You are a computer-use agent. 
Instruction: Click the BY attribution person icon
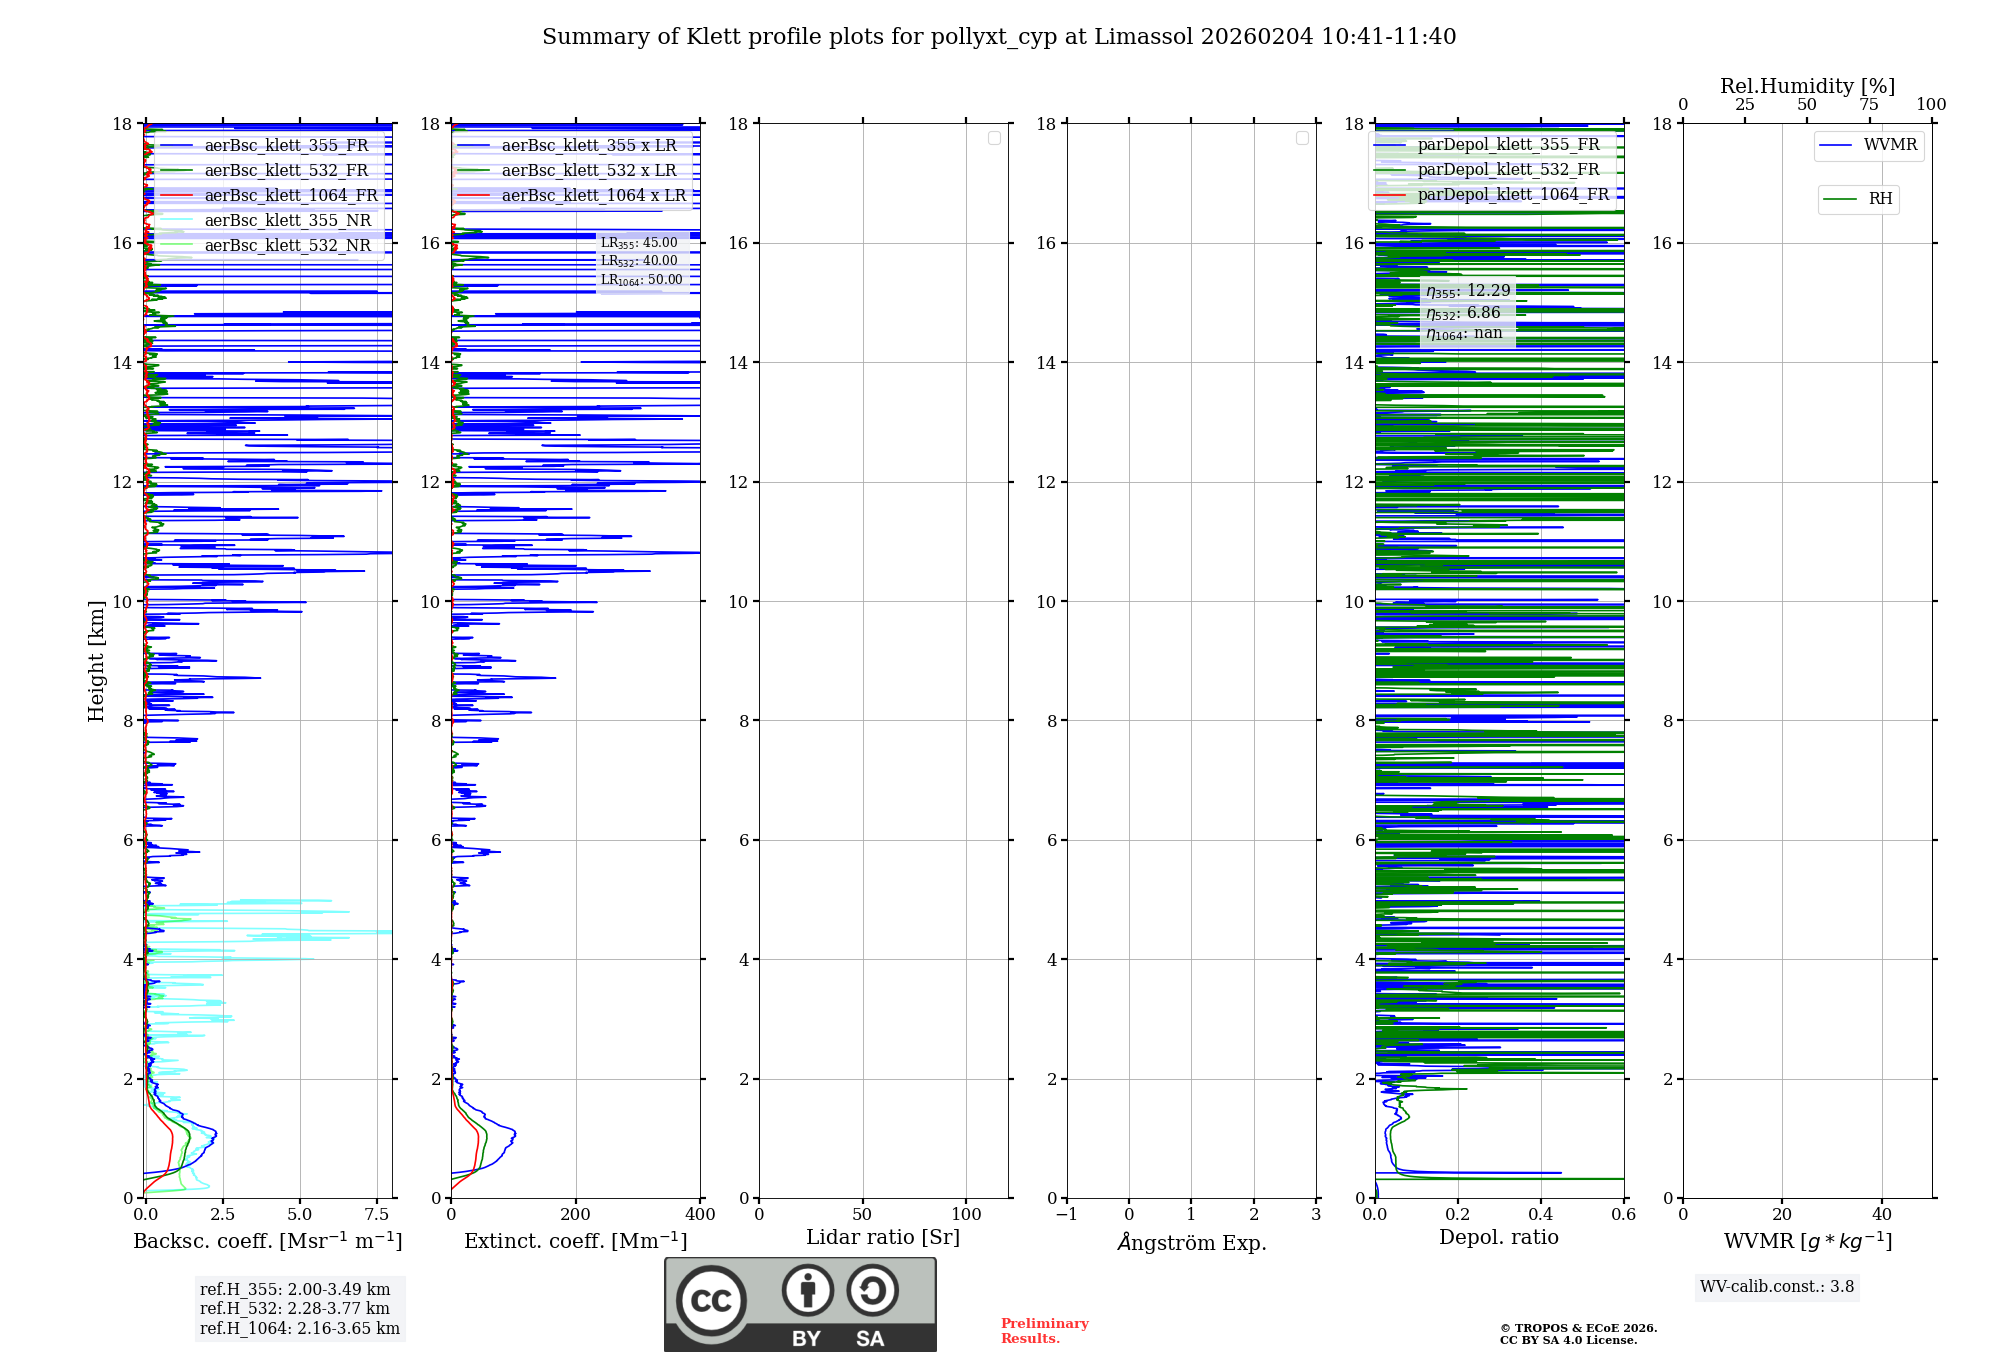[808, 1290]
